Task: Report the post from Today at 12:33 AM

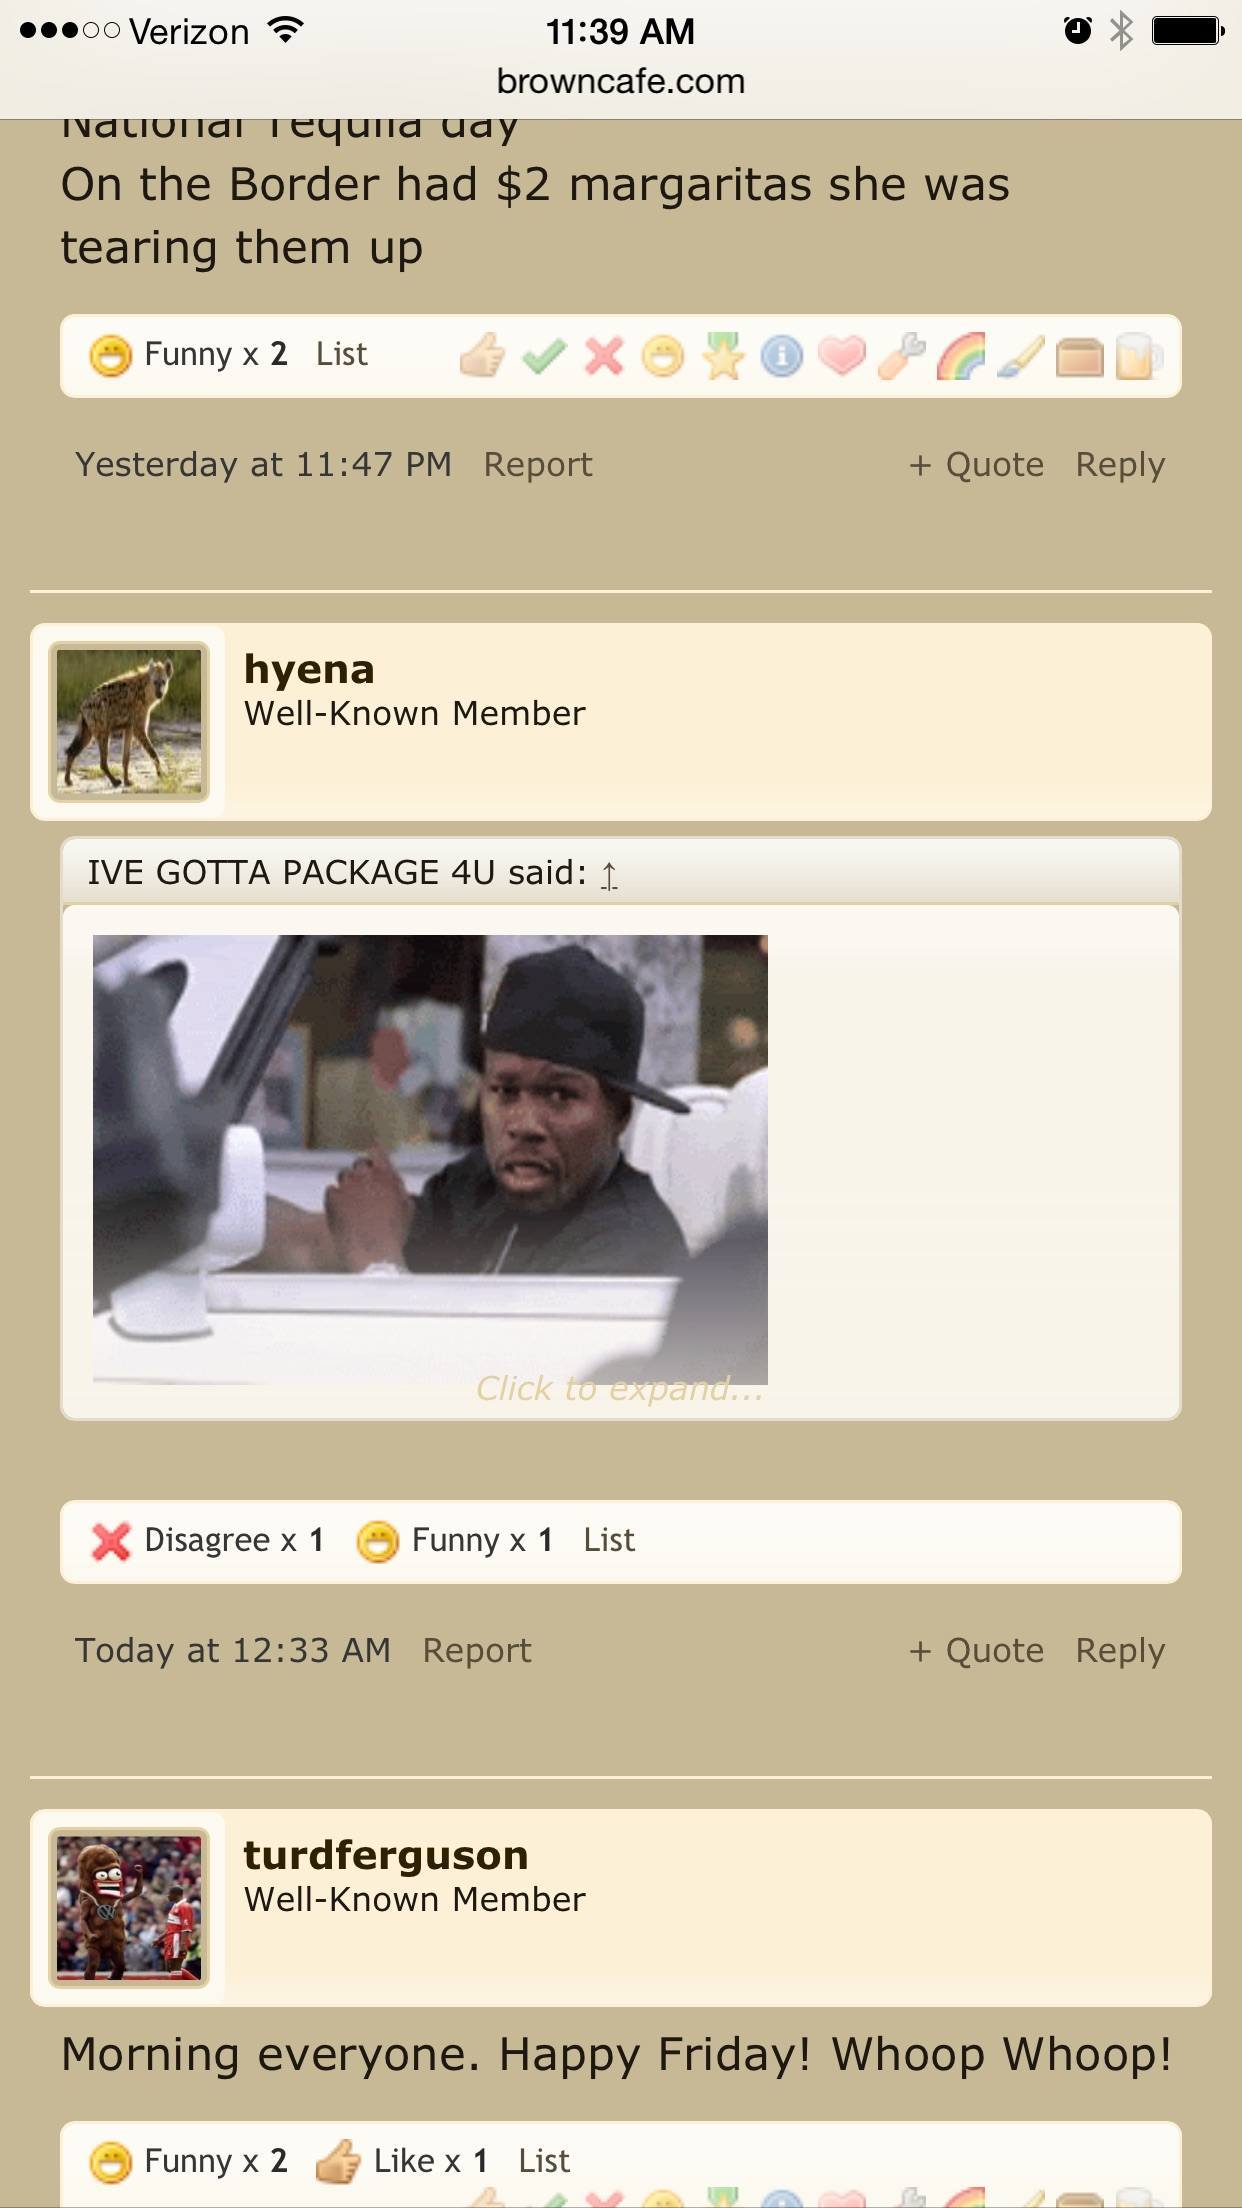Action: tap(477, 1650)
